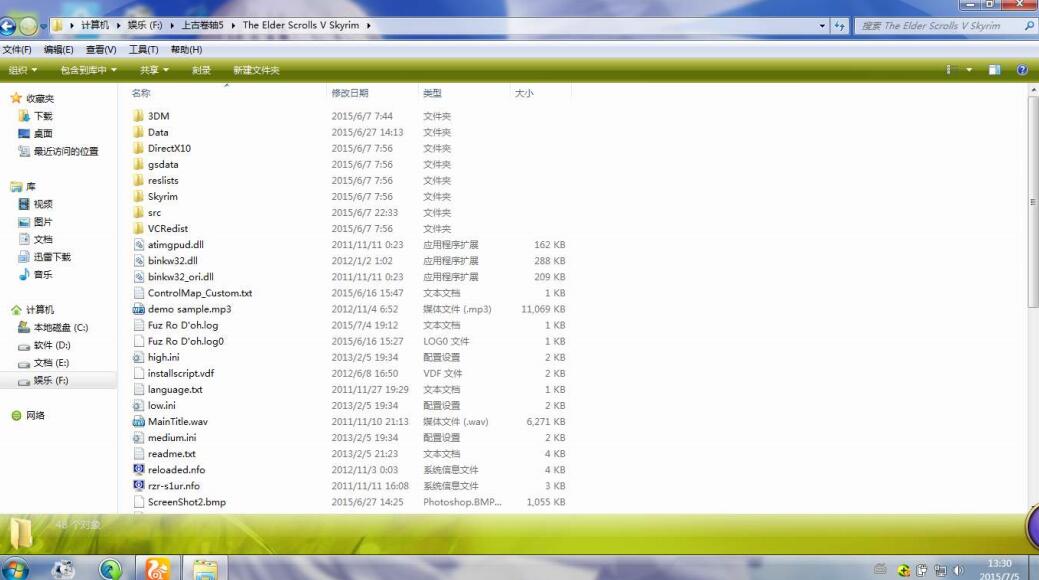Select the high.ini settings file icon
The width and height of the screenshot is (1039, 580).
[x=138, y=357]
